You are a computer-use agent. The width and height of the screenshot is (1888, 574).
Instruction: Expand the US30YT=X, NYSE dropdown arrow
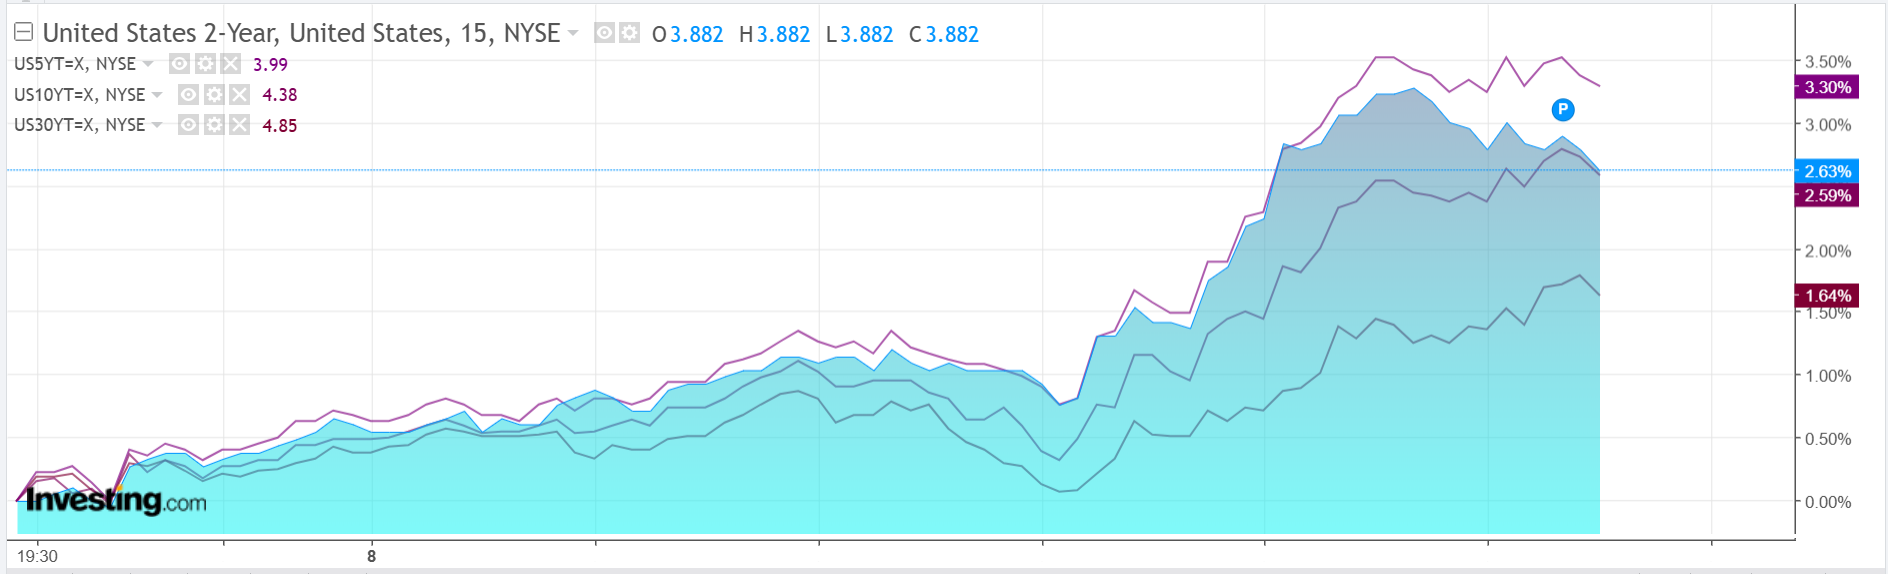coord(157,125)
